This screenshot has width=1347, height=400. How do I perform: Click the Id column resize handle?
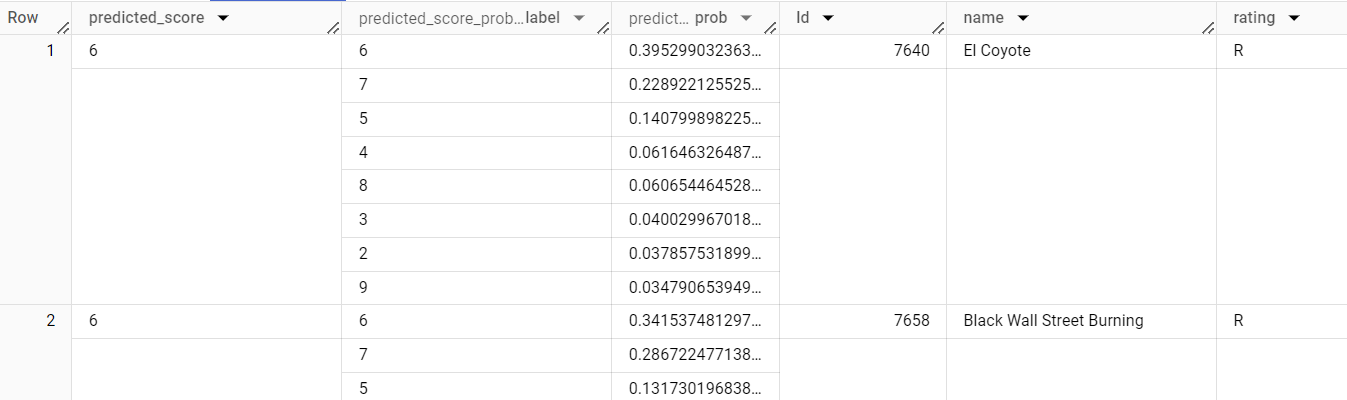939,28
